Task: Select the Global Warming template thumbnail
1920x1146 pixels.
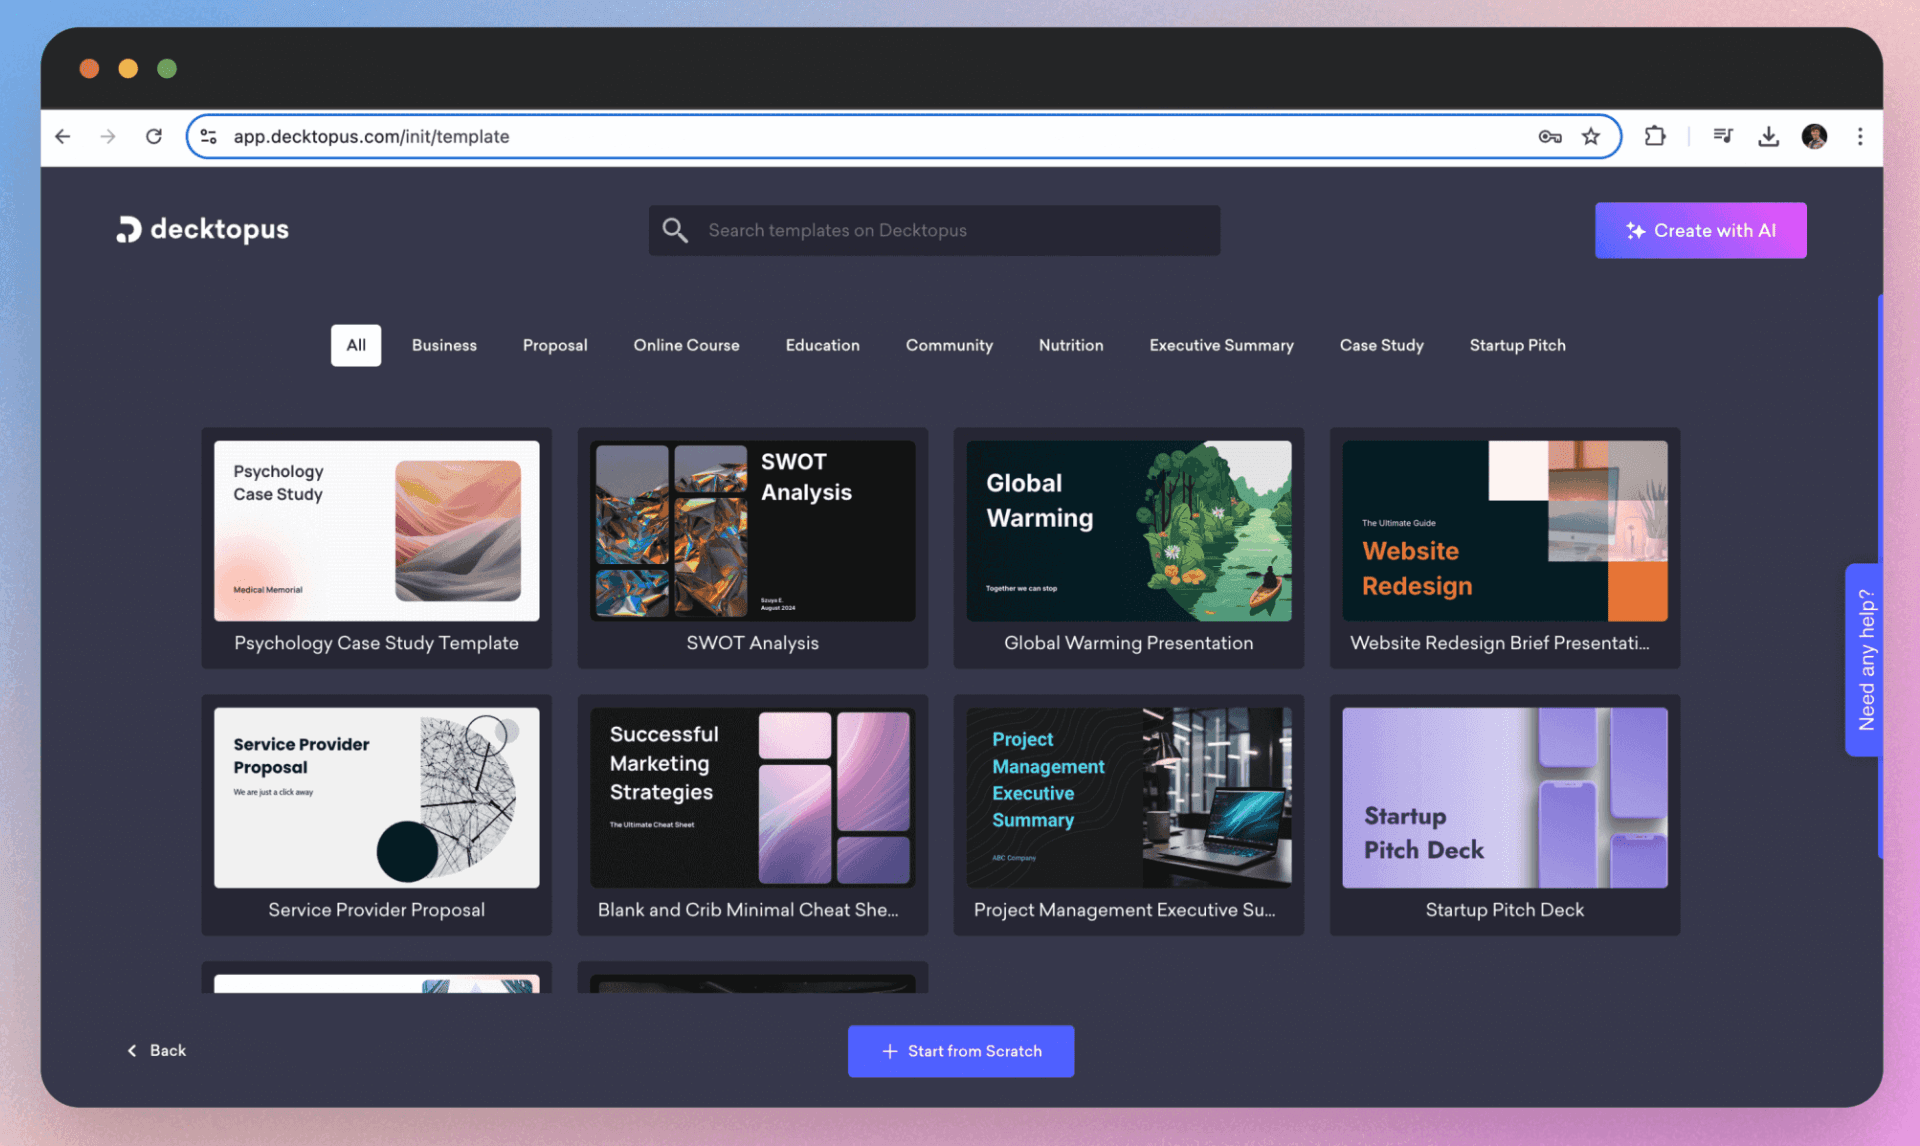Action: tap(1128, 531)
